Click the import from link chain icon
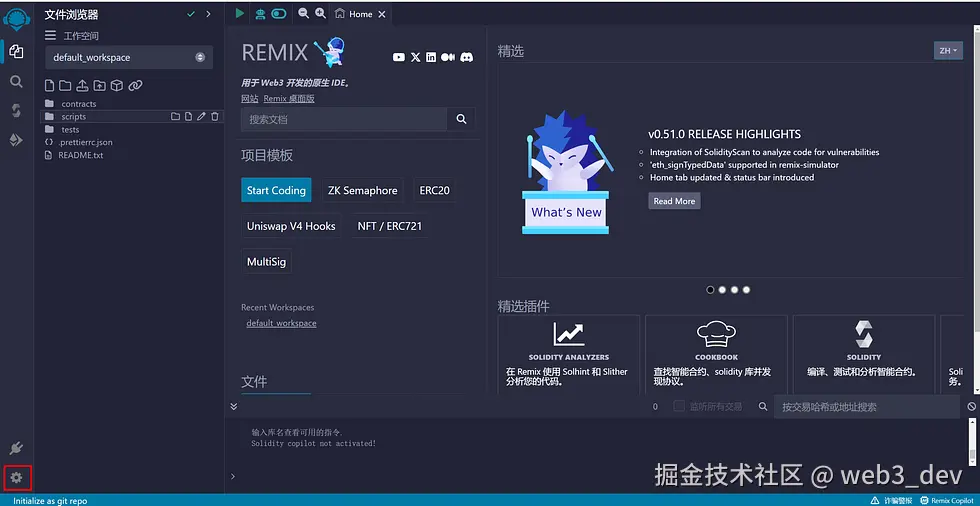Image resolution: width=980 pixels, height=506 pixels. click(136, 86)
